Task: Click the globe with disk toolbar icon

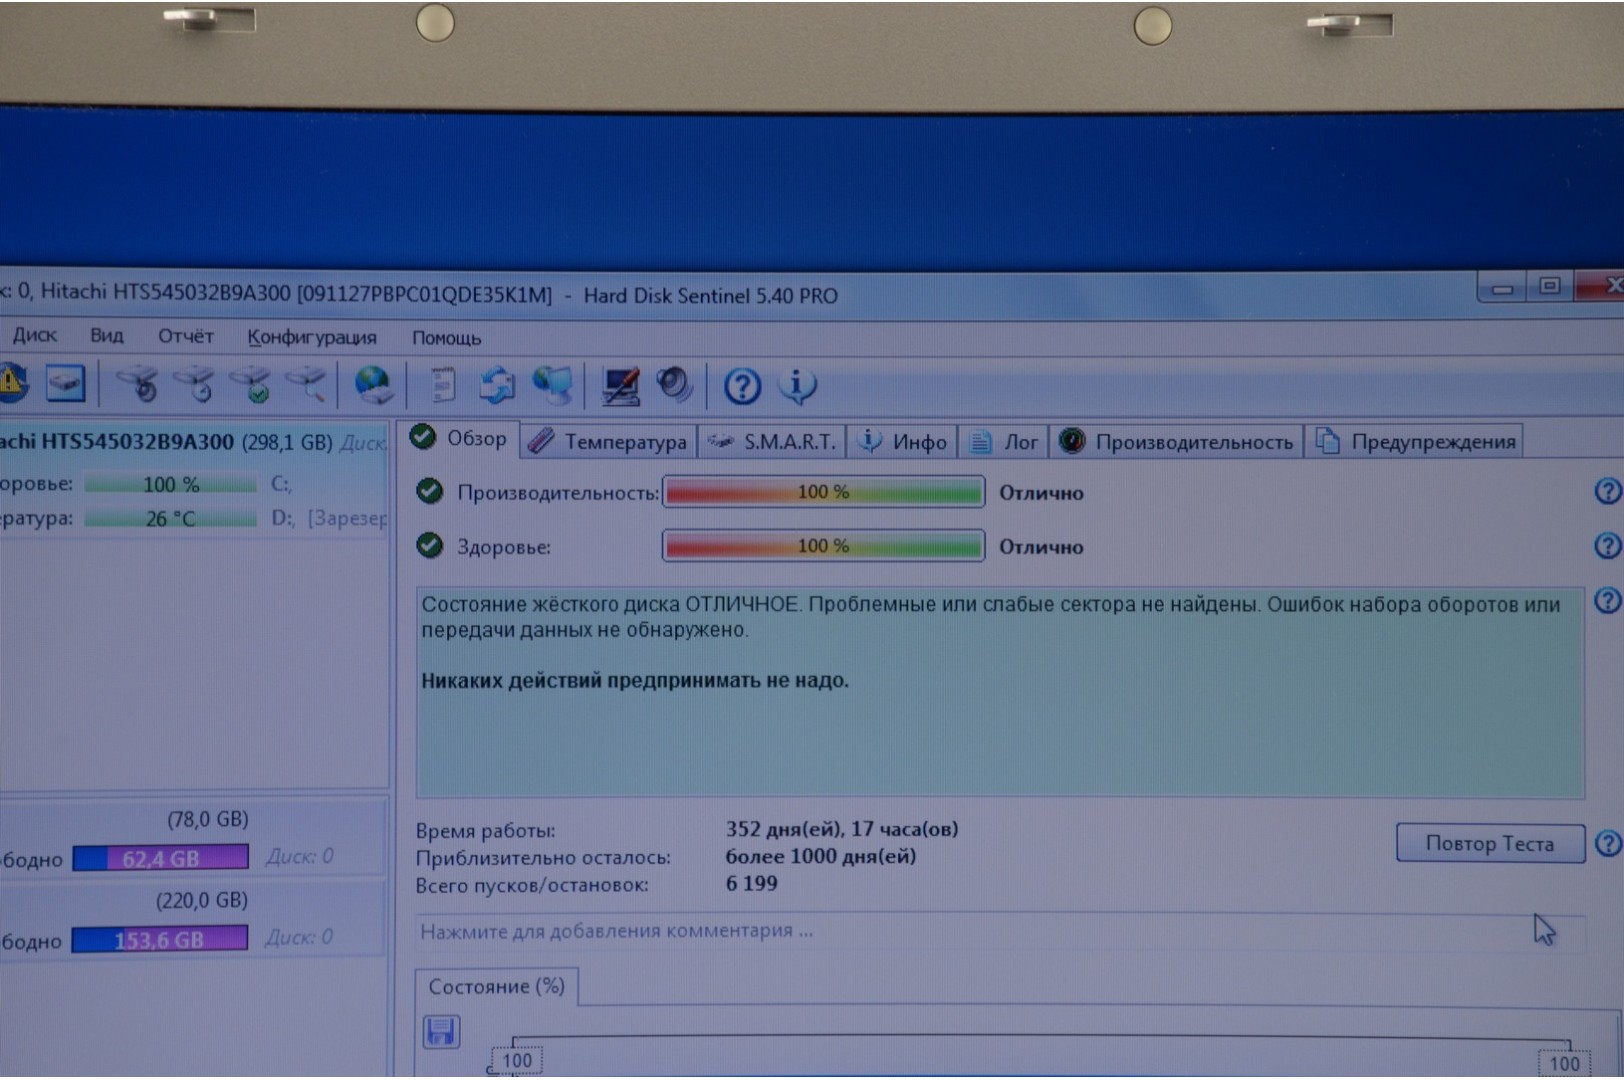Action: tap(373, 385)
